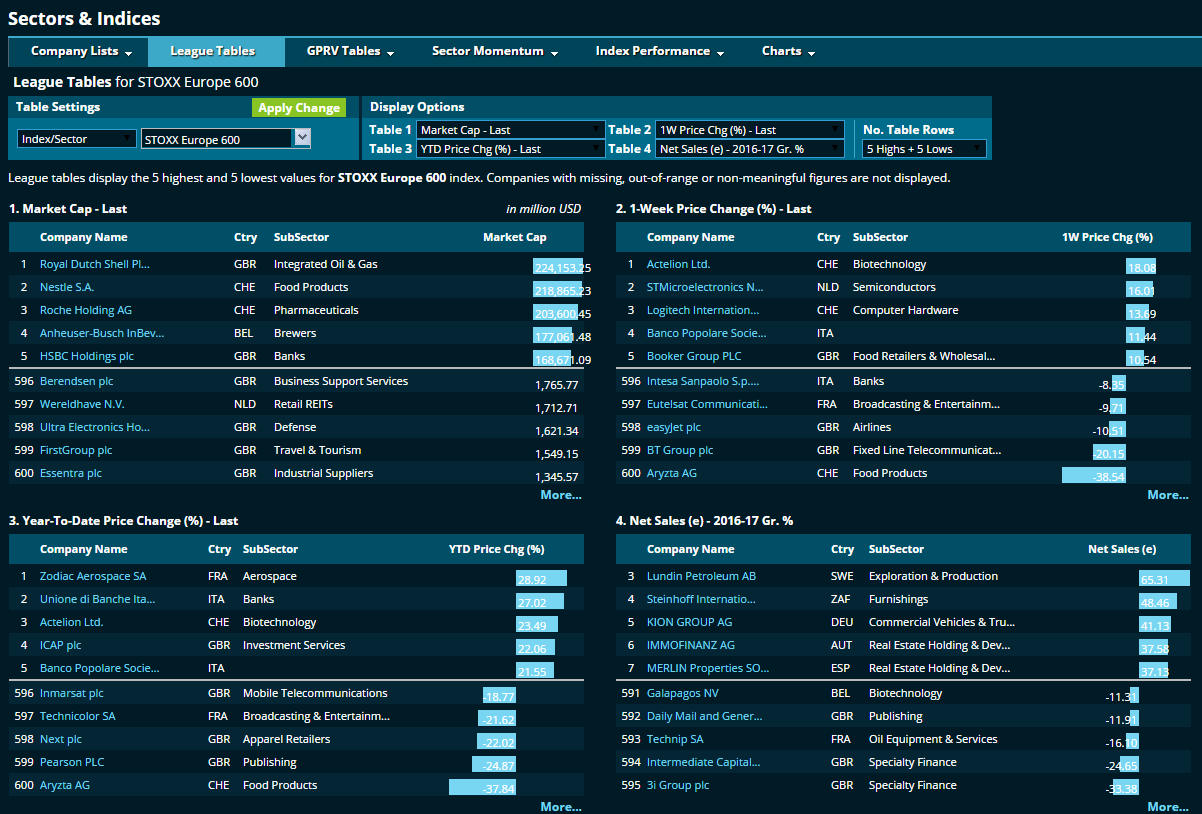This screenshot has width=1202, height=814.
Task: Open Table 1 Market Cap dropdown
Action: [x=511, y=130]
